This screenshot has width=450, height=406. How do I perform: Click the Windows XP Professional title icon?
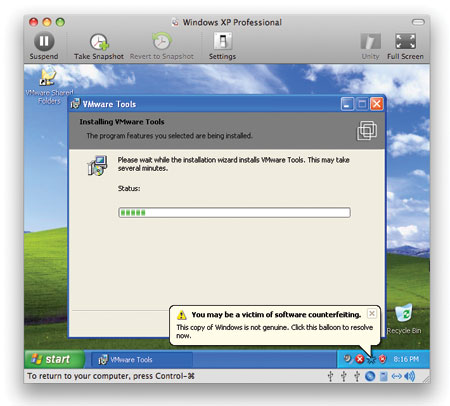tap(175, 22)
